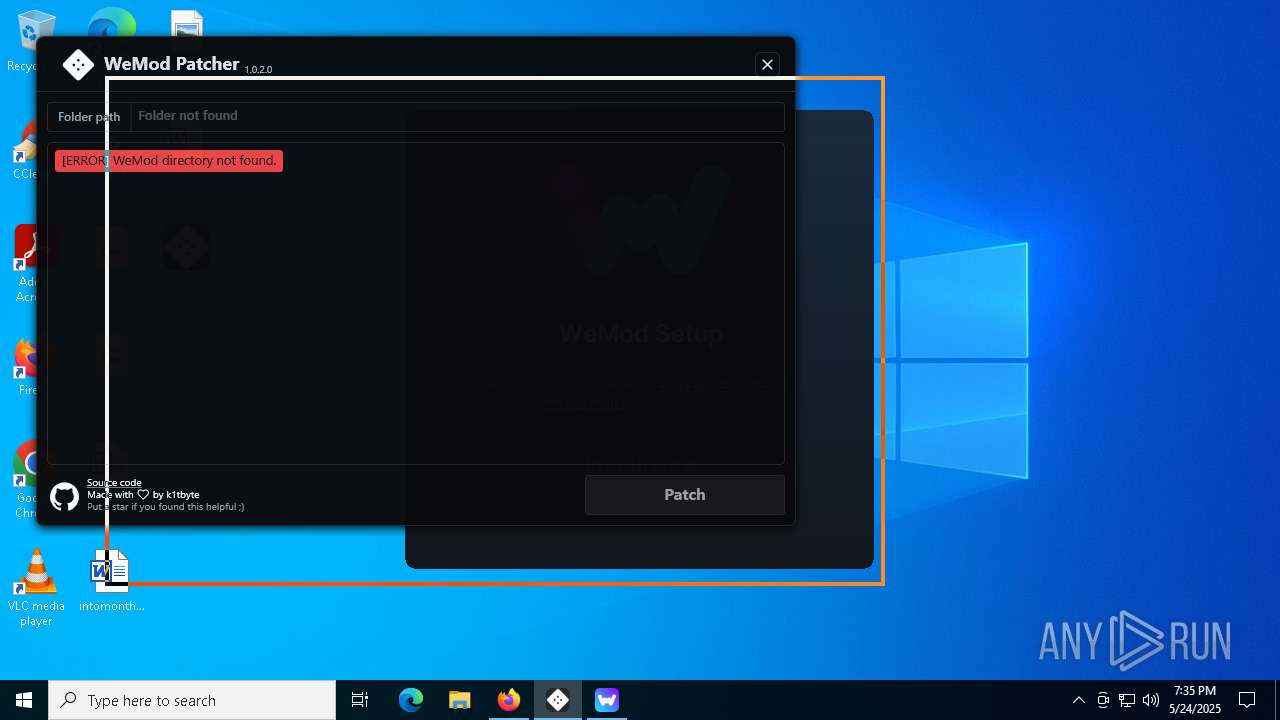The image size is (1280, 720).
Task: Select the WeMod directory not found error
Action: [169, 161]
